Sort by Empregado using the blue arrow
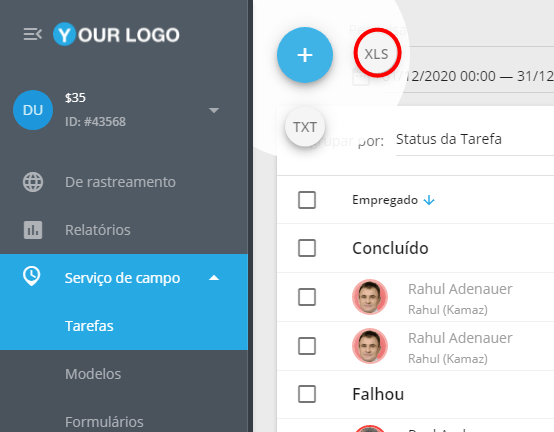Image resolution: width=554 pixels, height=432 pixels. click(x=429, y=200)
